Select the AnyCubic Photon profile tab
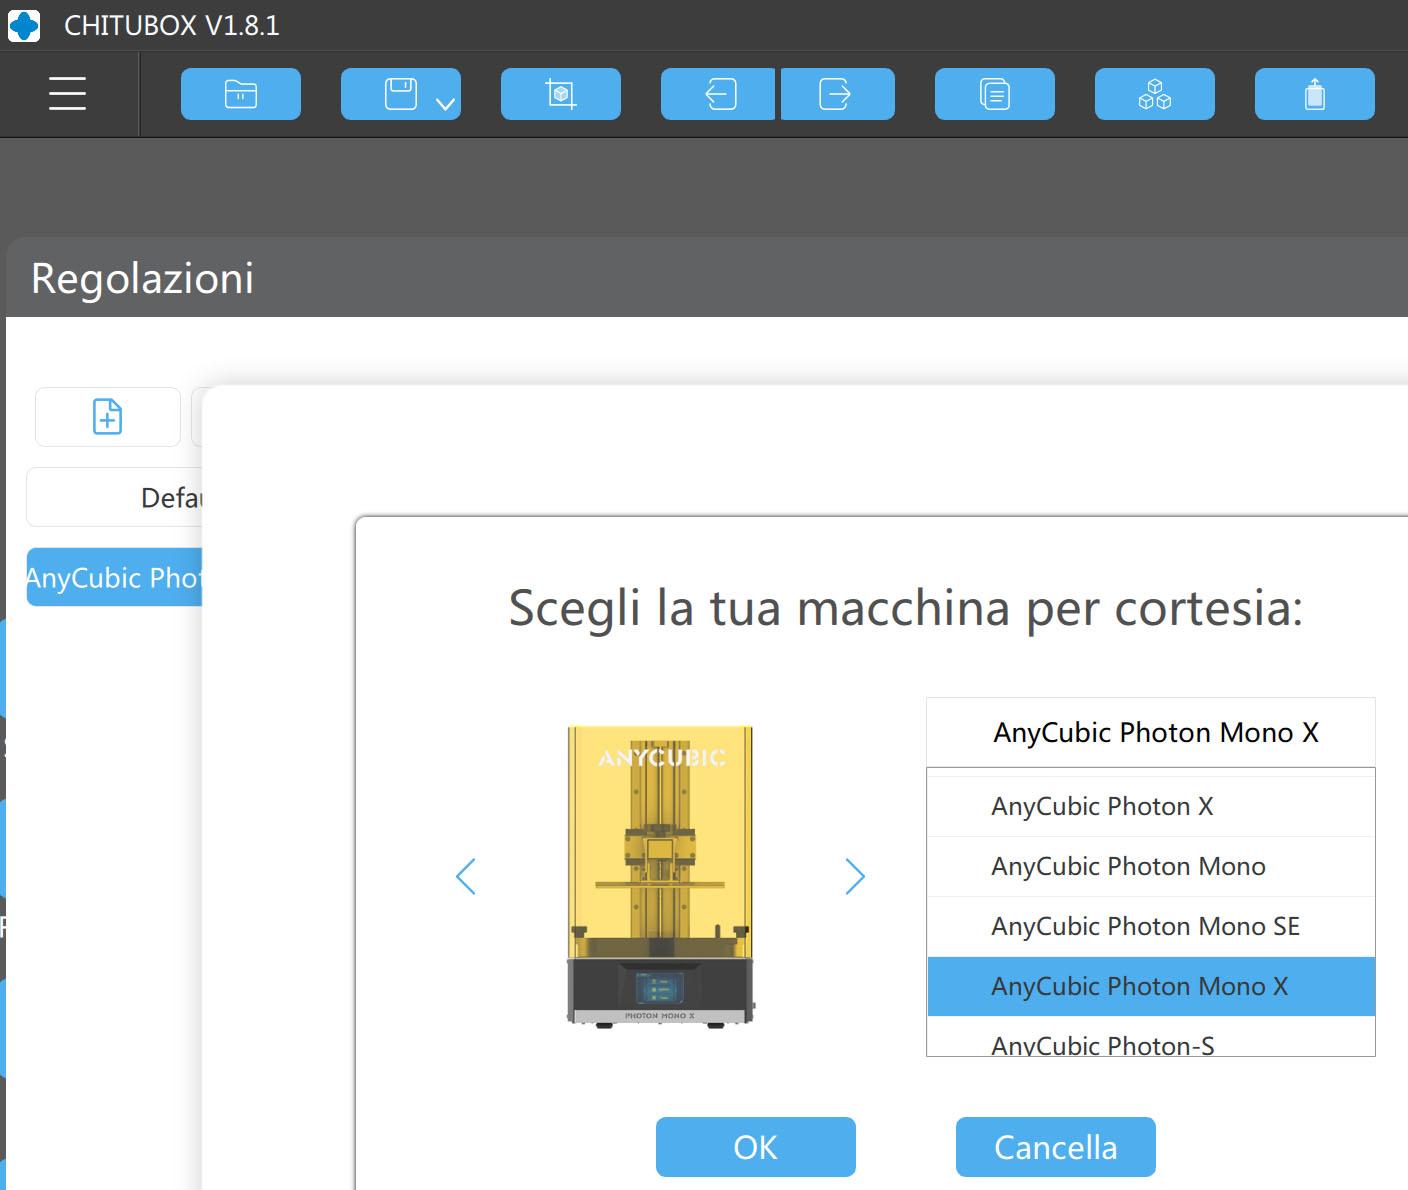This screenshot has width=1408, height=1190. (114, 577)
